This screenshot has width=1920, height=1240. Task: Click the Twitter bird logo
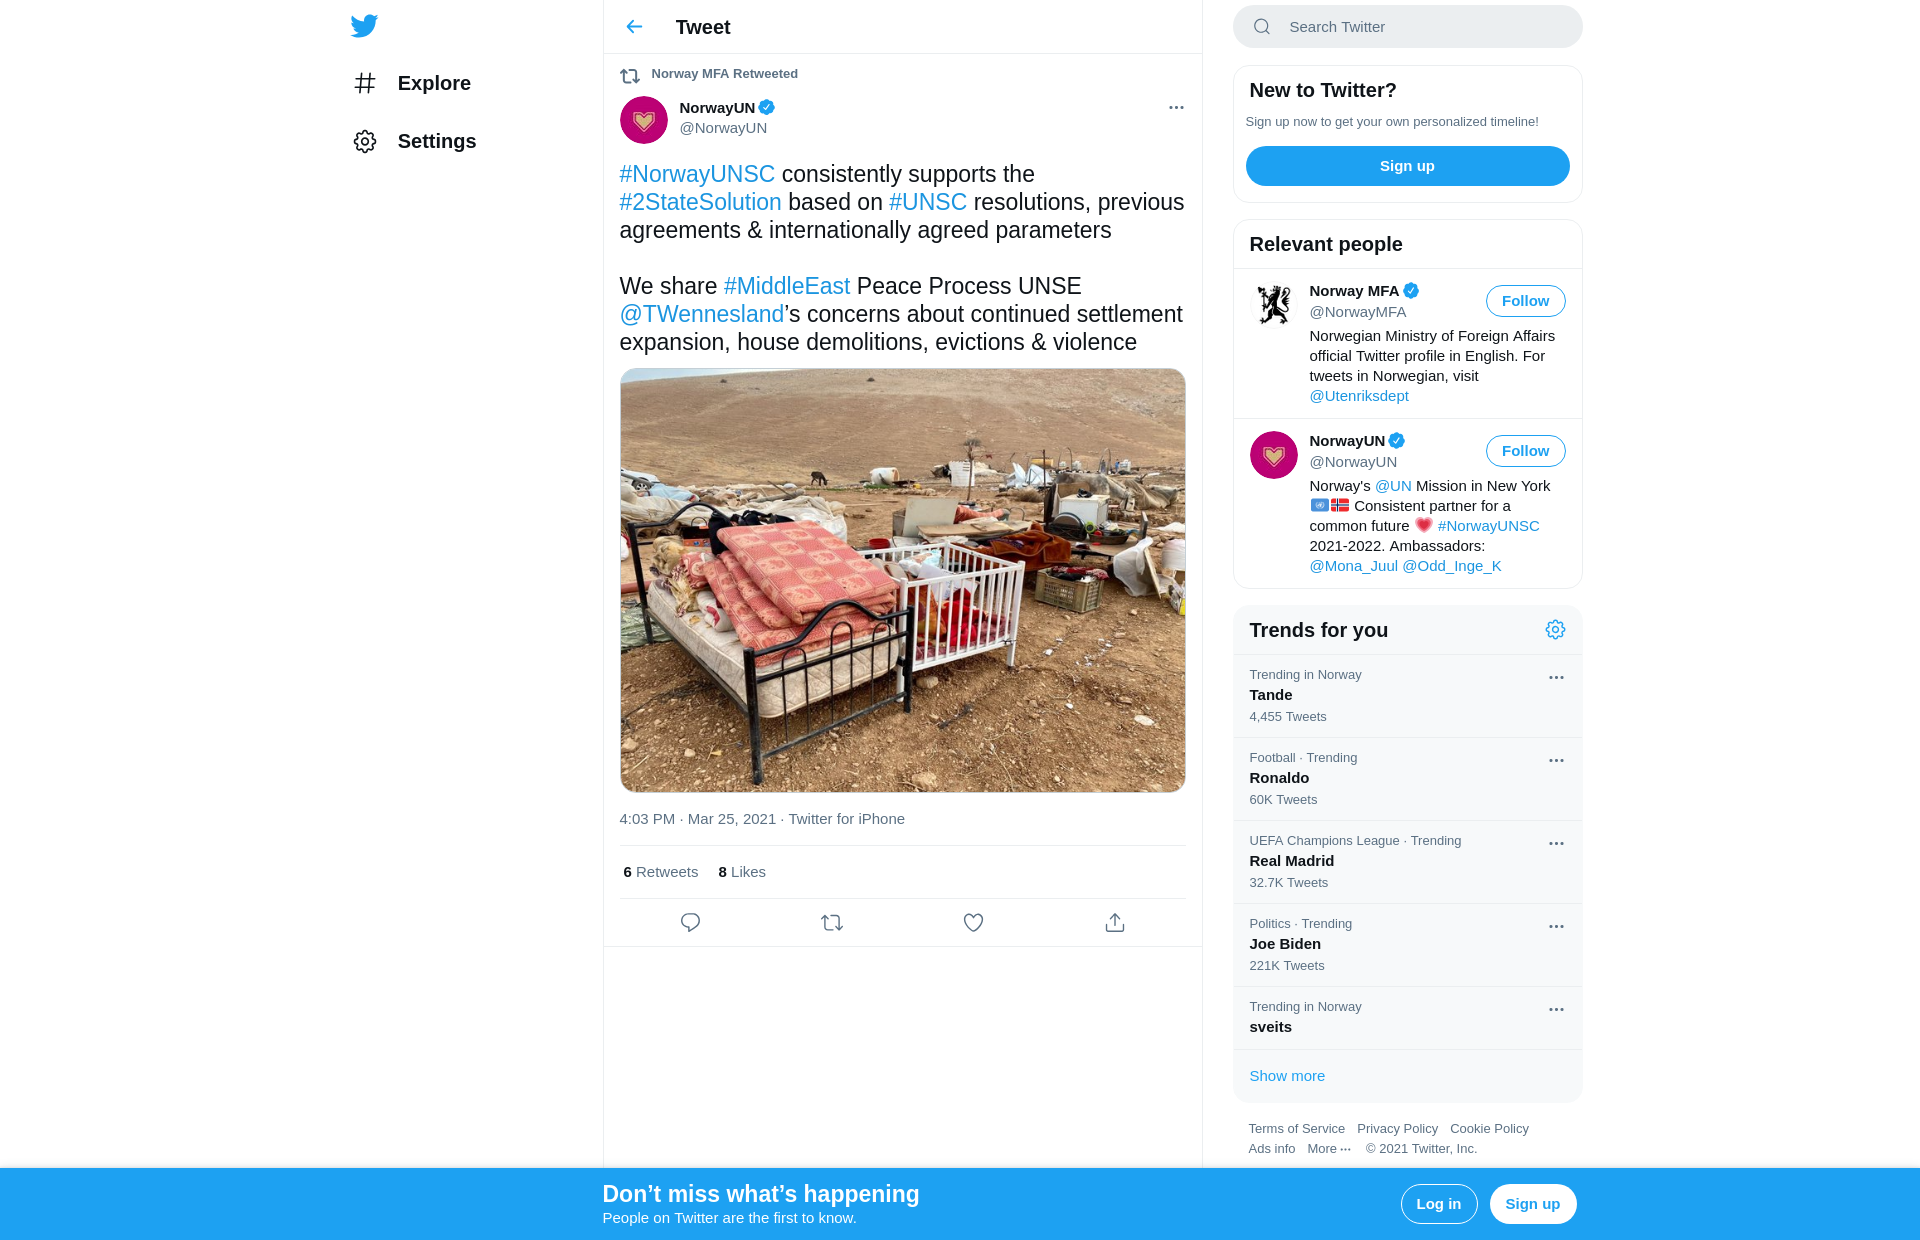point(364,26)
